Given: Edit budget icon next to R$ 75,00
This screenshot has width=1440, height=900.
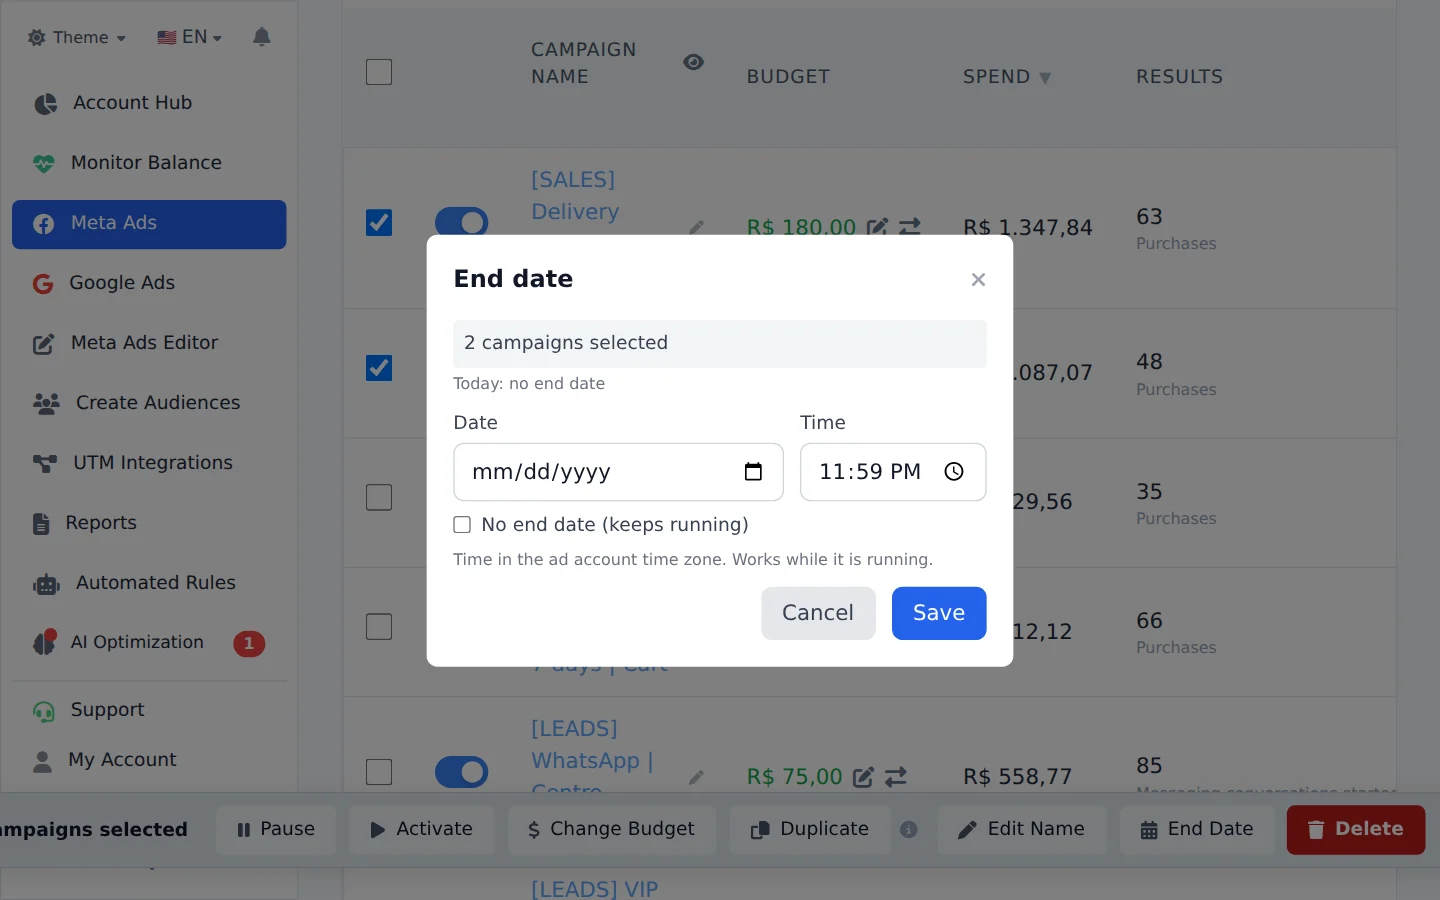Looking at the screenshot, I should click(x=863, y=777).
